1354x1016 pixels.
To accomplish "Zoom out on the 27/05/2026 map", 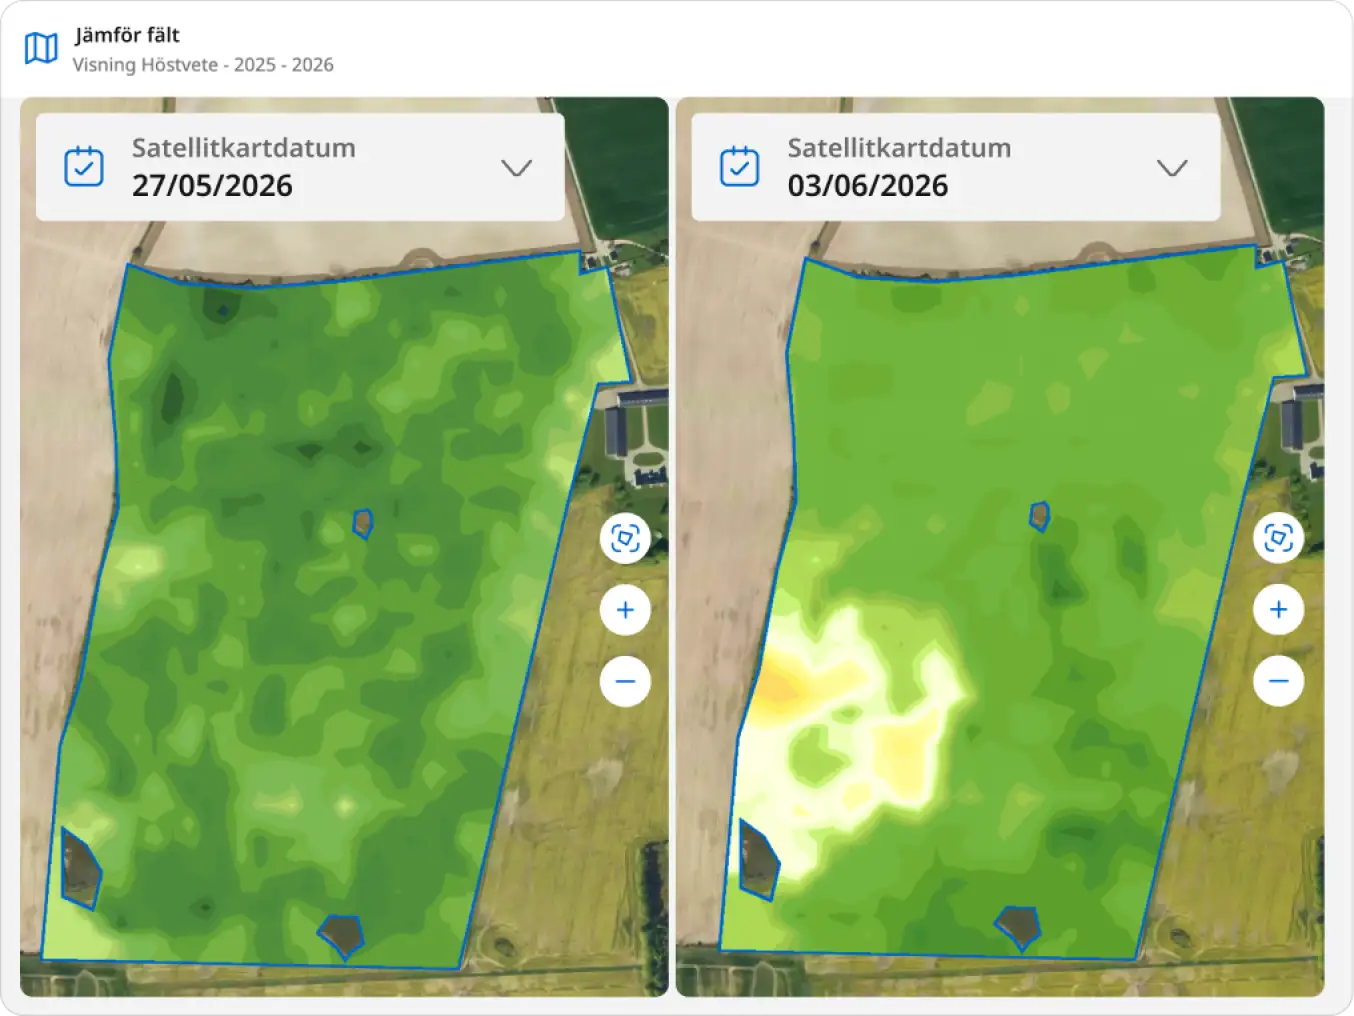I will click(625, 682).
